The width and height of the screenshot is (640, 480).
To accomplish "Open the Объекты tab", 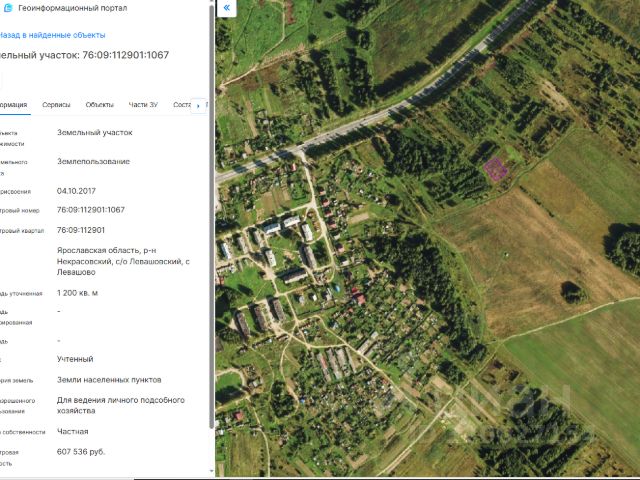I will [x=100, y=105].
